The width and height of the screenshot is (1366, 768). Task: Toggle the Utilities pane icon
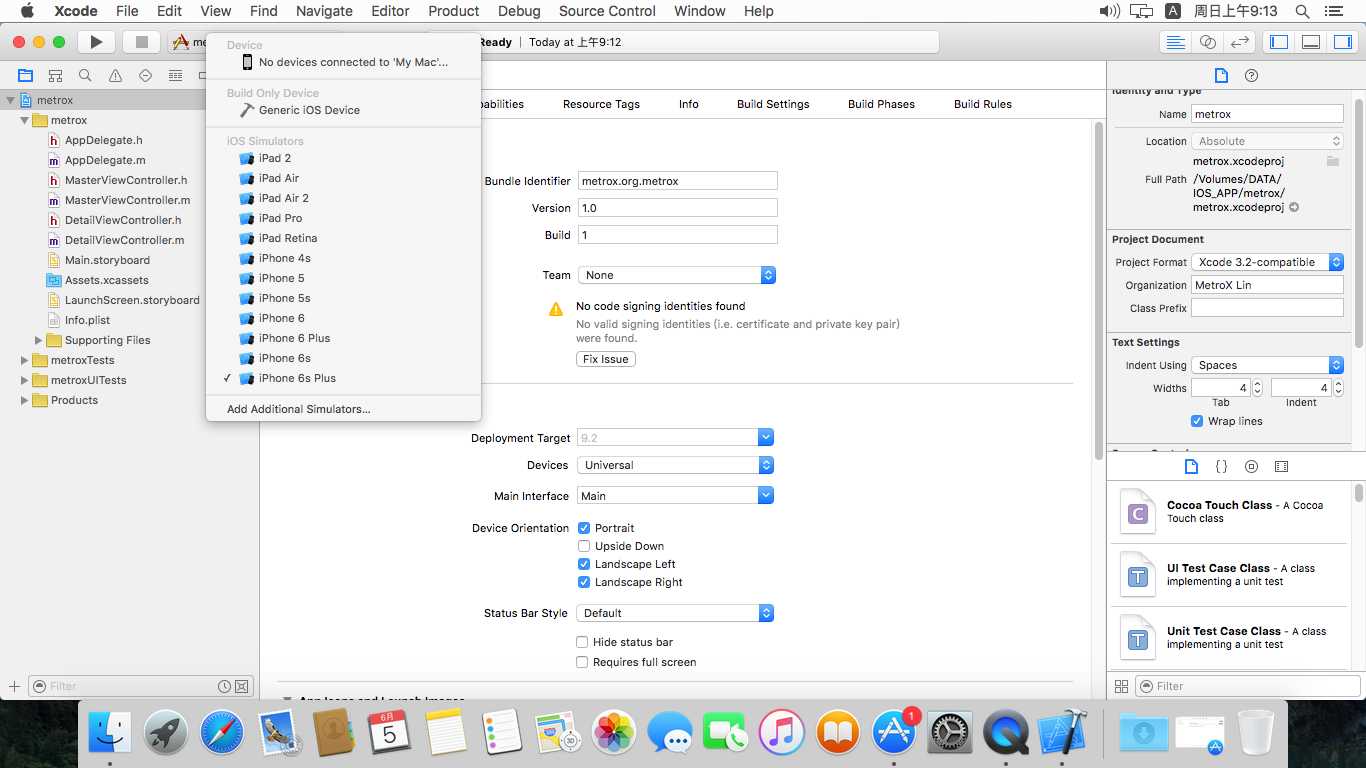point(1342,42)
